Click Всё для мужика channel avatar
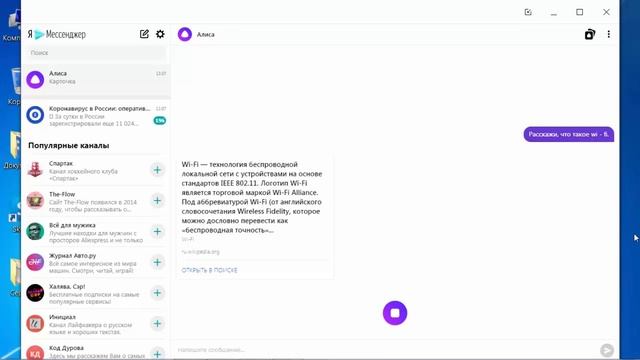The width and height of the screenshot is (640, 360). pyautogui.click(x=35, y=231)
